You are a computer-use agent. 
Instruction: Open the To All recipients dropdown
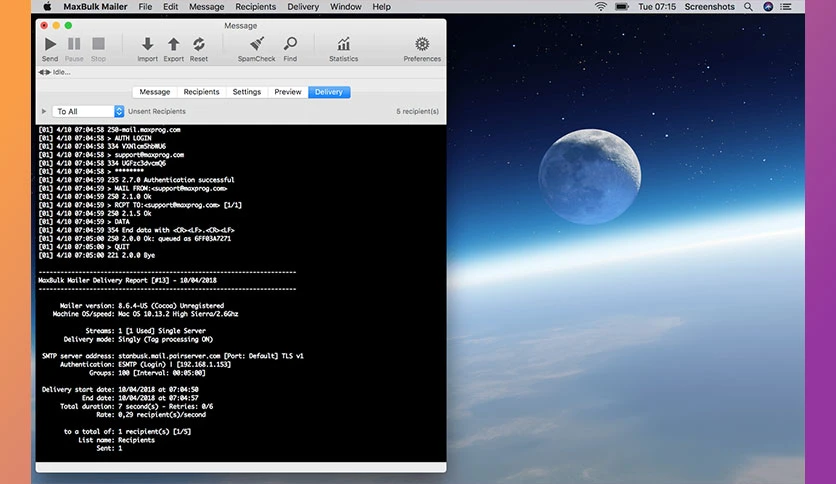coord(88,111)
